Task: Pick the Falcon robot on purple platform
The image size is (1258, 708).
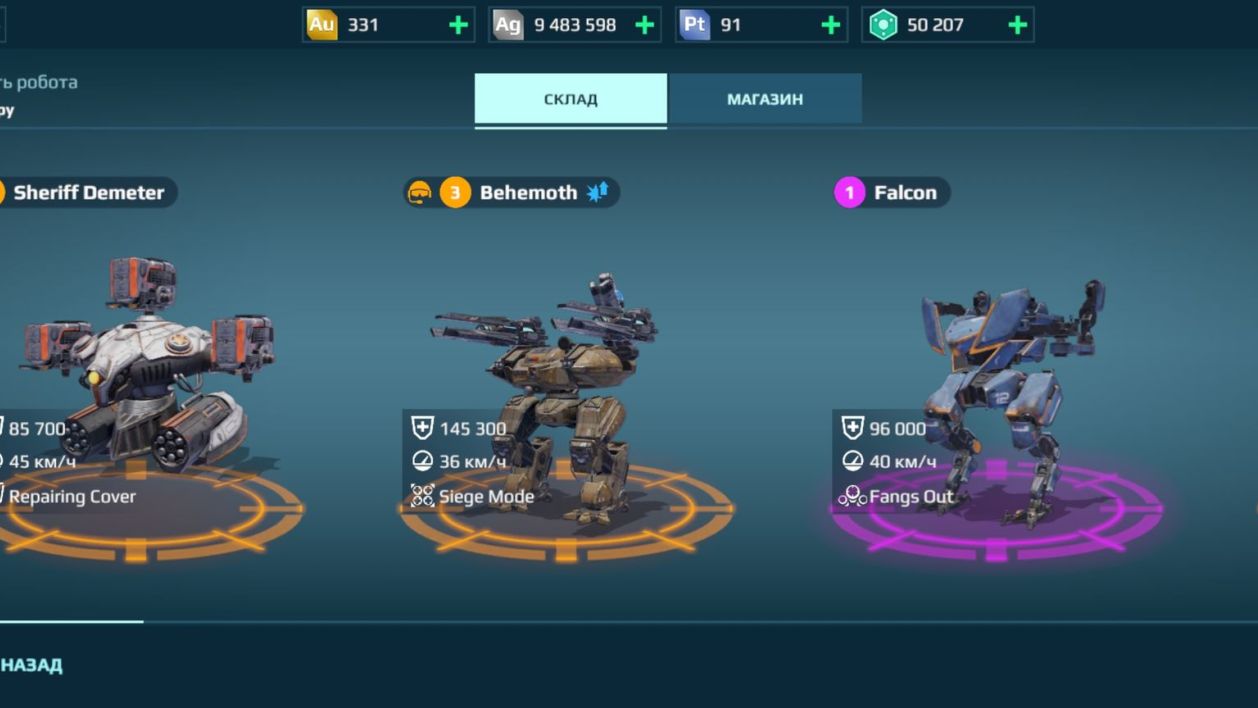Action: (1010, 400)
